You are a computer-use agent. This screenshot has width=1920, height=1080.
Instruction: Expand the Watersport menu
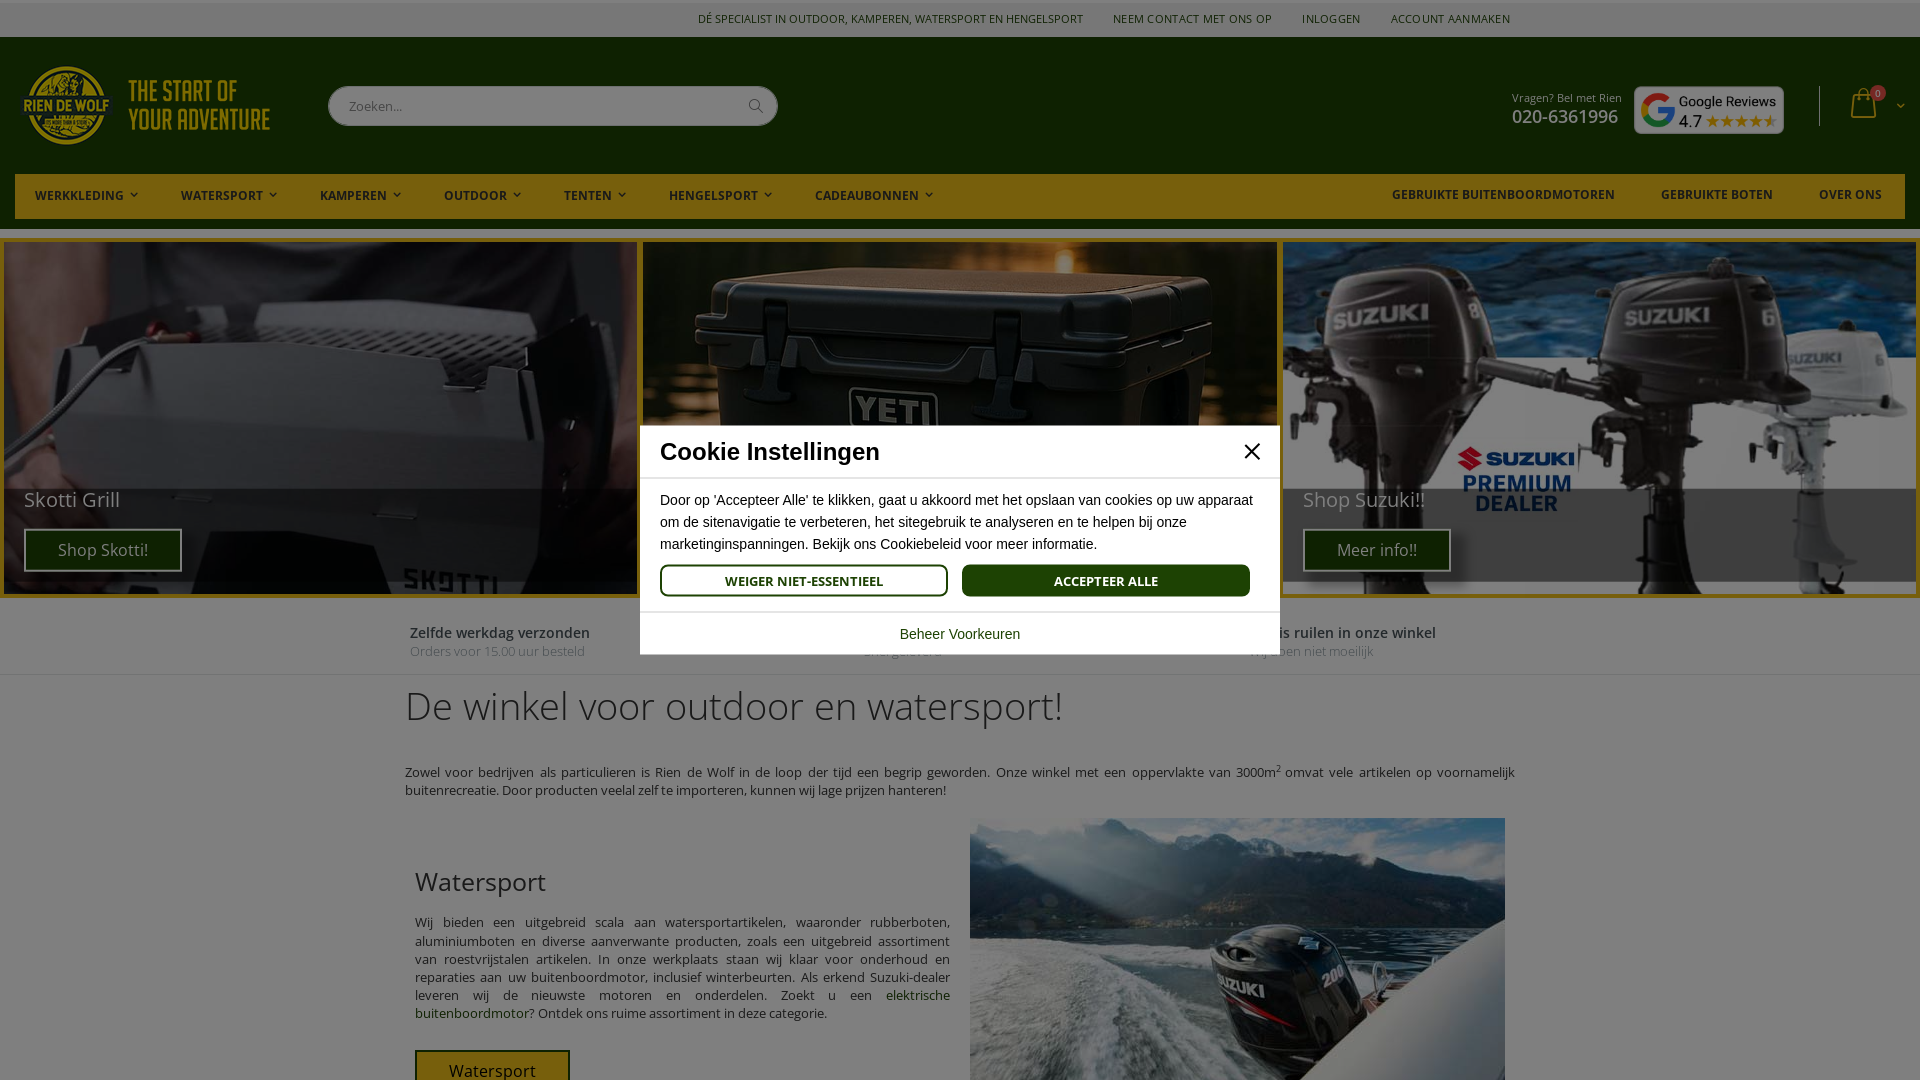228,196
